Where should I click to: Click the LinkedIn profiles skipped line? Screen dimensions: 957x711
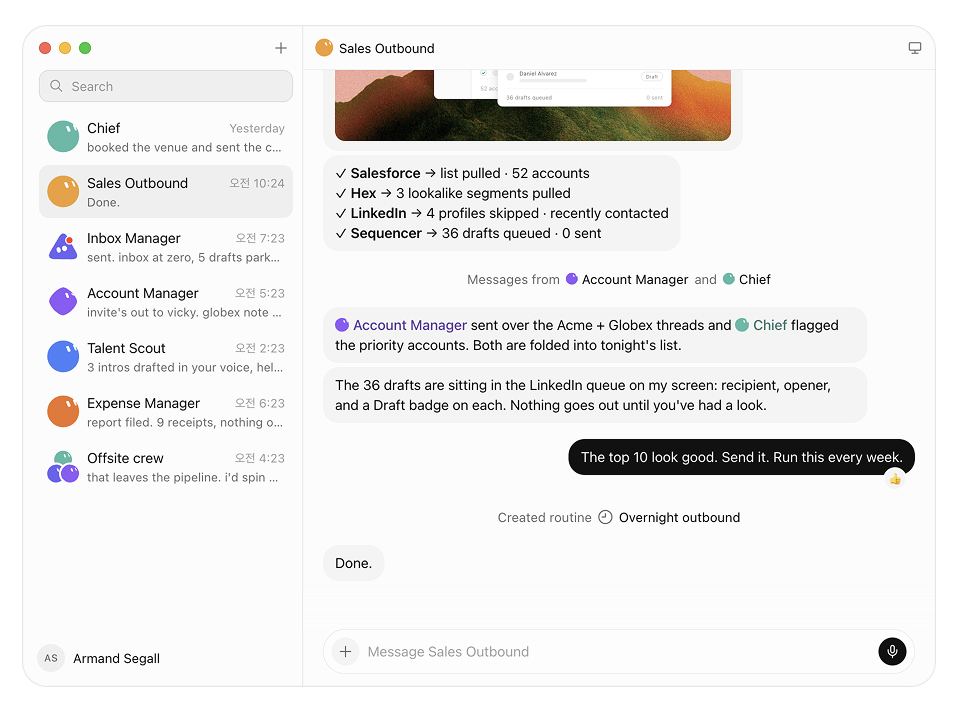tap(502, 214)
